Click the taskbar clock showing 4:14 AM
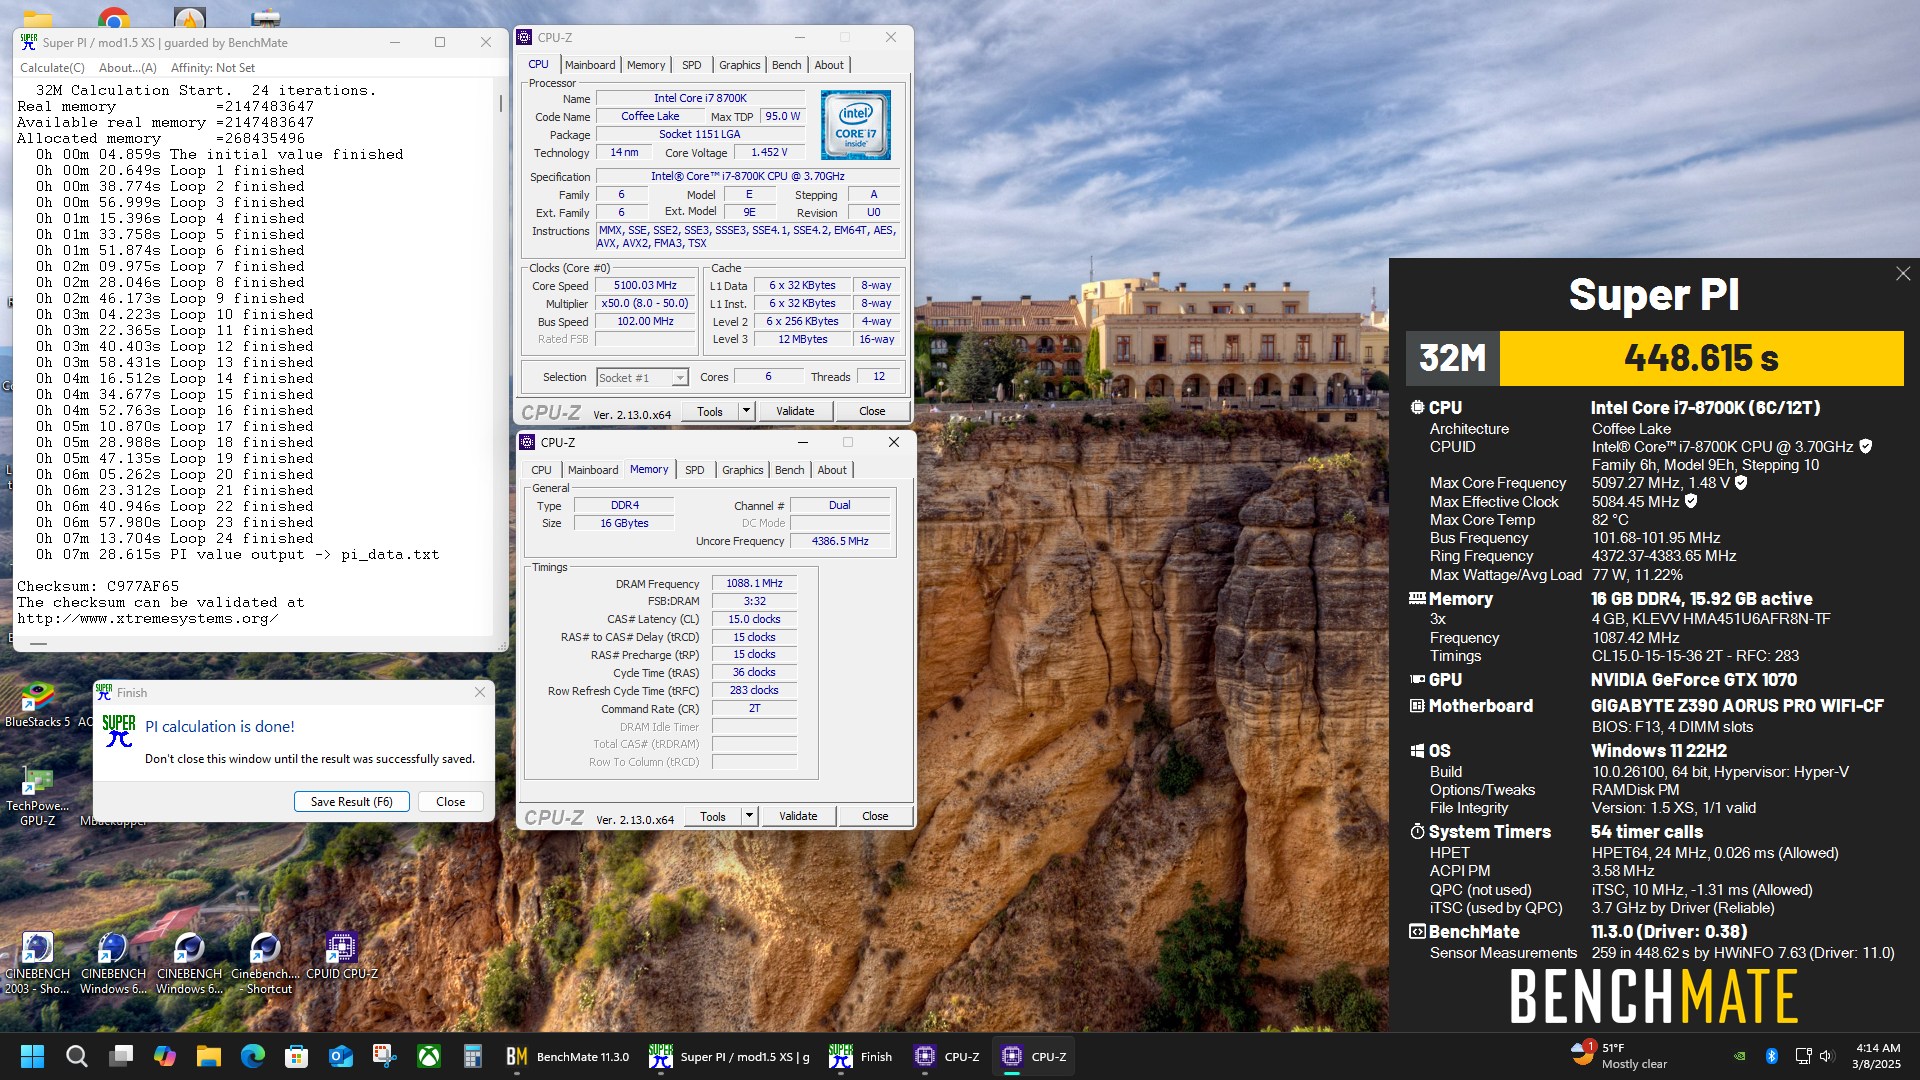Viewport: 1920px width, 1080px height. 1876,1056
